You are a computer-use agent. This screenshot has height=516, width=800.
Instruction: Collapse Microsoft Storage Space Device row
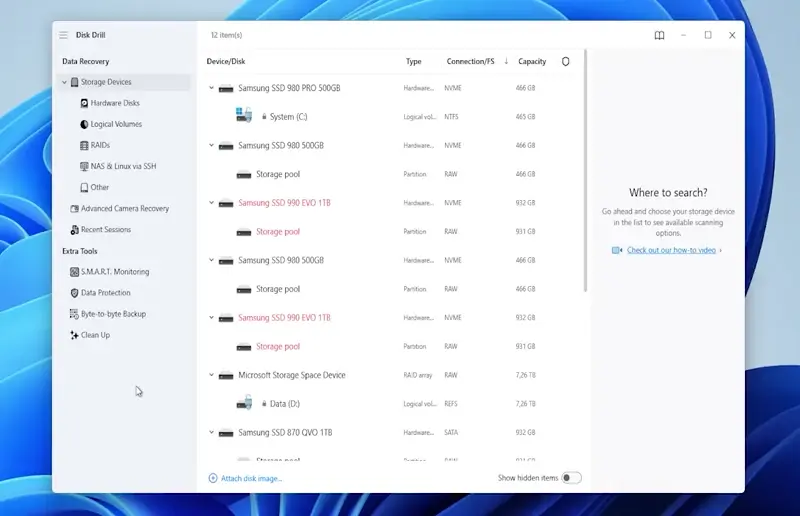pos(211,375)
